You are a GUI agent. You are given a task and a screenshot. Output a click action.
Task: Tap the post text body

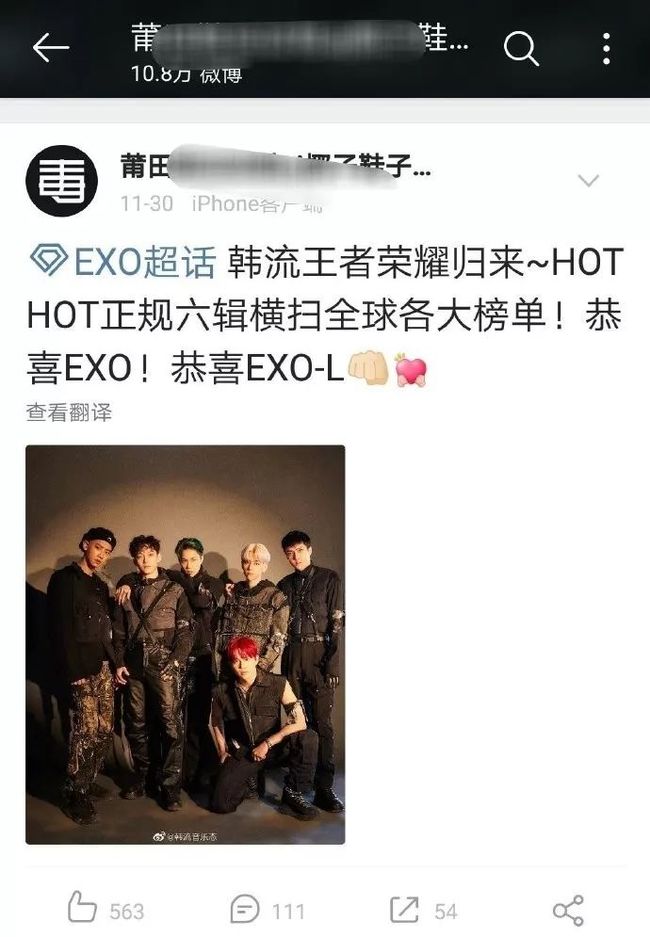tap(325, 315)
